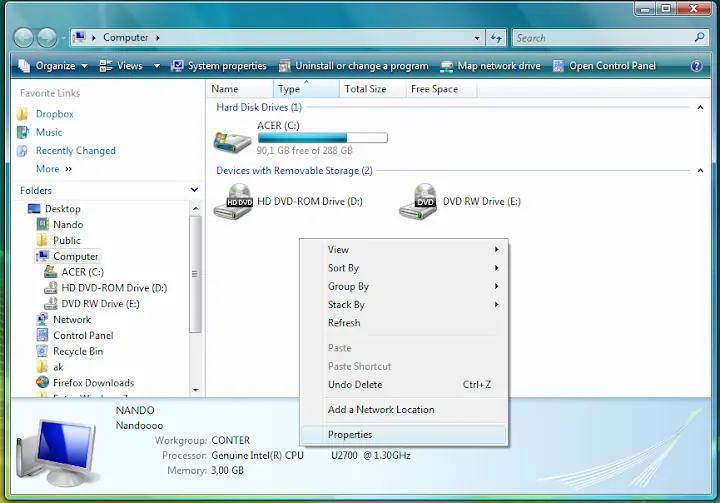
Task: Choose Properties from context menu
Action: pyautogui.click(x=404, y=435)
